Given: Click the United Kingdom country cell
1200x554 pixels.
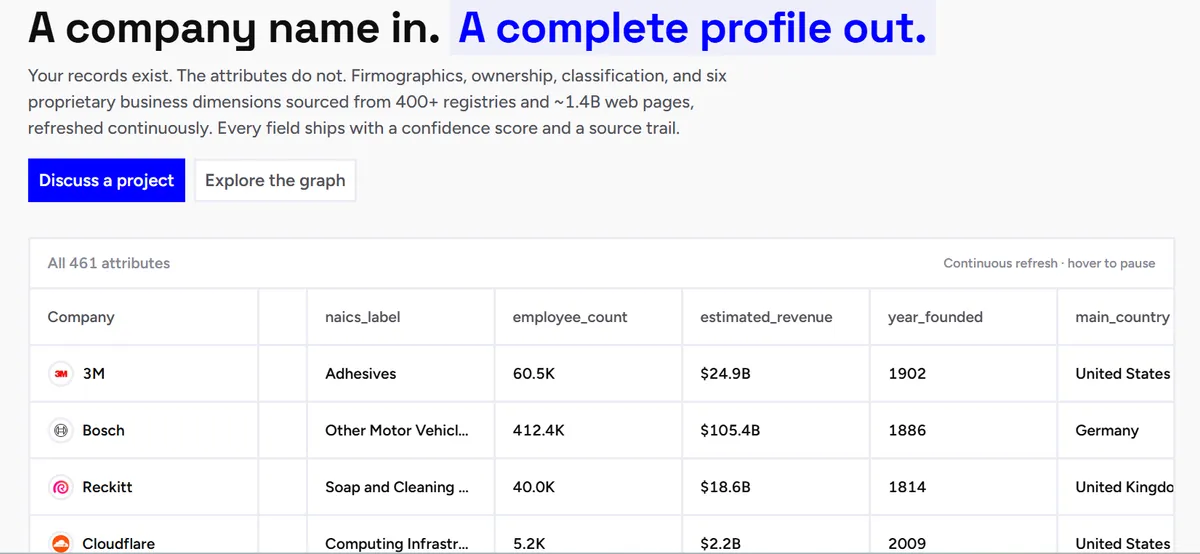Looking at the screenshot, I should 1116,488.
